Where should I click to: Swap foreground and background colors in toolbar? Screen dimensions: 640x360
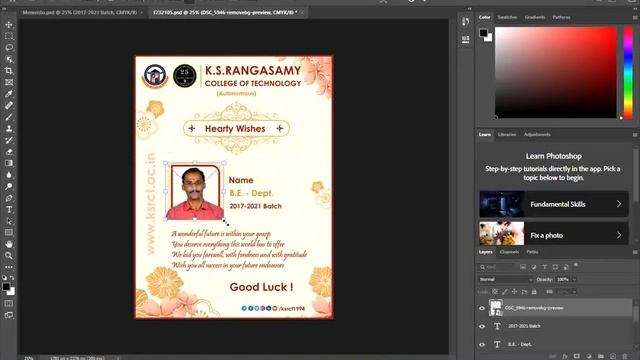[12, 278]
